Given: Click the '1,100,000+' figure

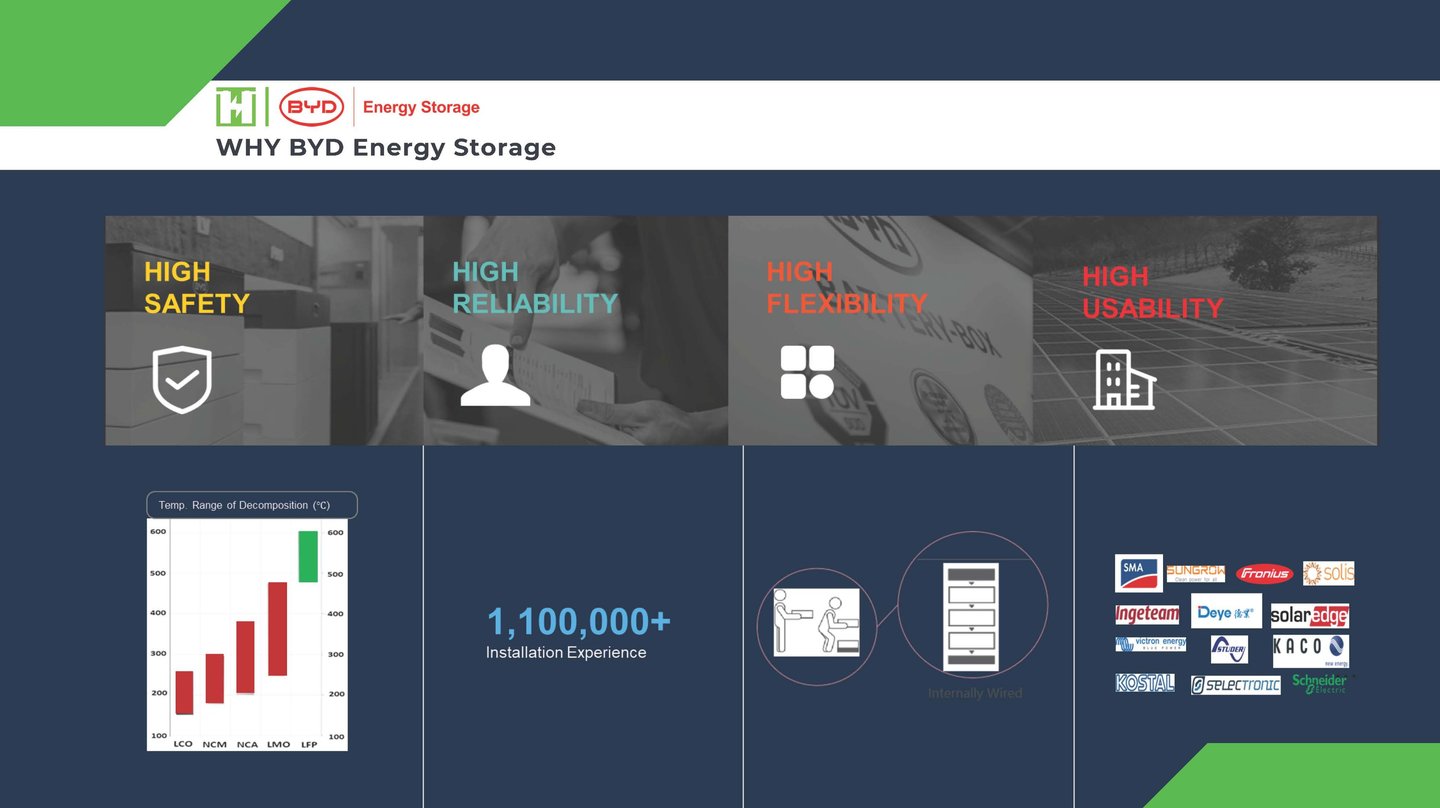Looking at the screenshot, I should point(578,621).
